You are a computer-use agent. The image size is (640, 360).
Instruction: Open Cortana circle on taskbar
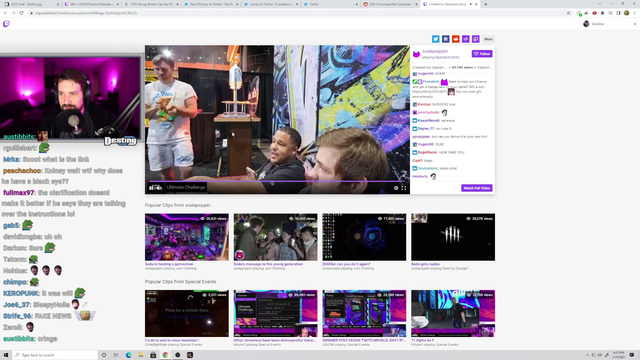104,355
